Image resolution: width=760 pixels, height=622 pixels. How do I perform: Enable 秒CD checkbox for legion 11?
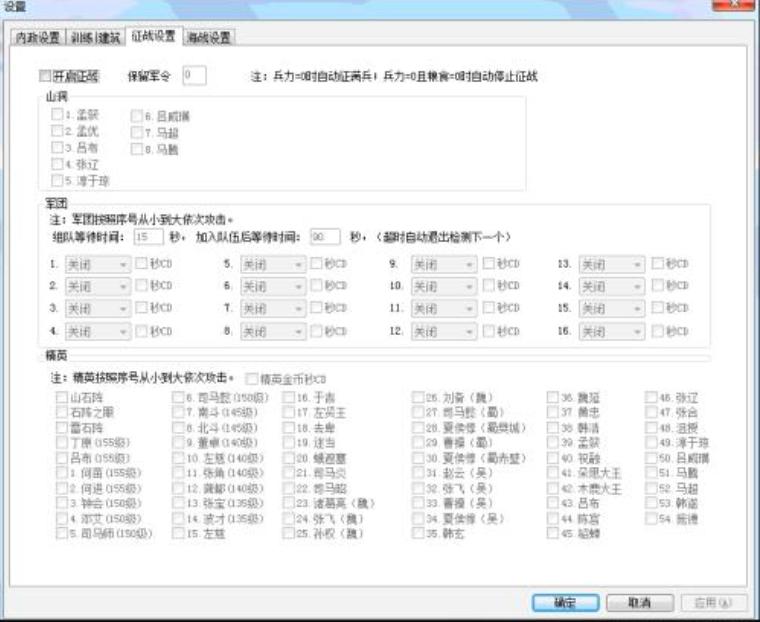(x=489, y=307)
